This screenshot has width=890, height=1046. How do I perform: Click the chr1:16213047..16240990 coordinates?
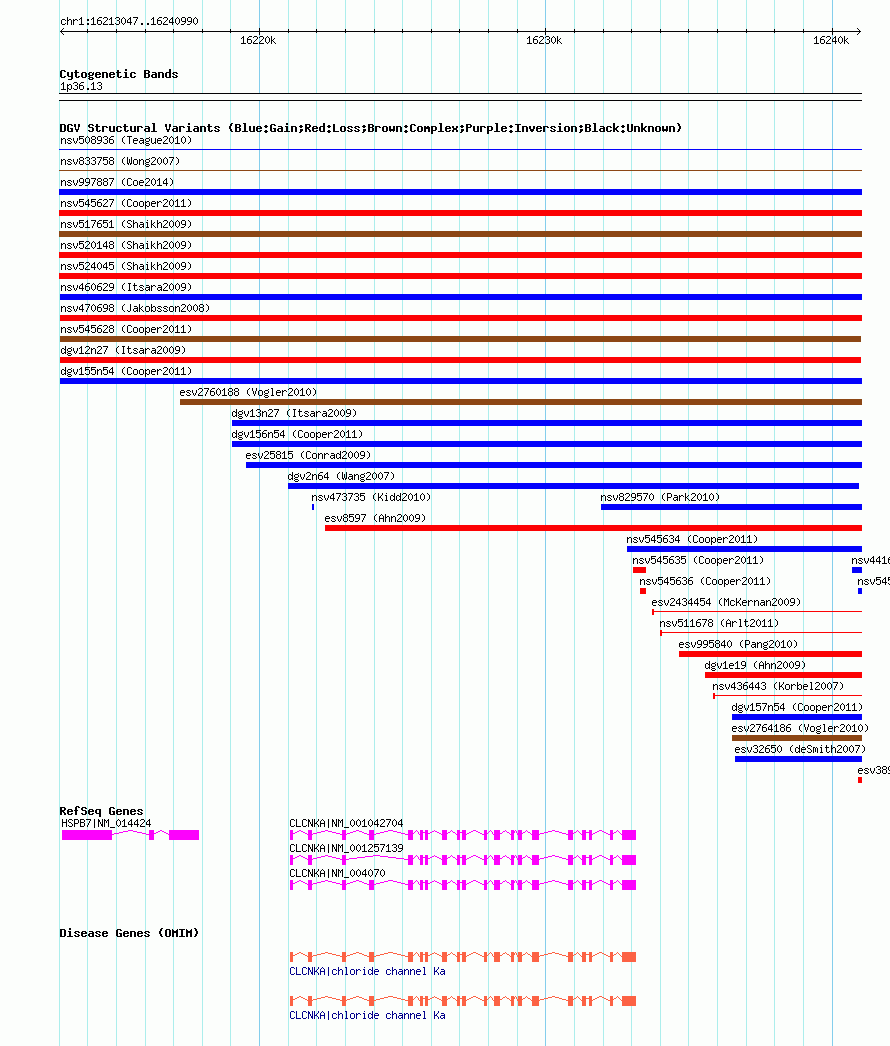point(129,21)
